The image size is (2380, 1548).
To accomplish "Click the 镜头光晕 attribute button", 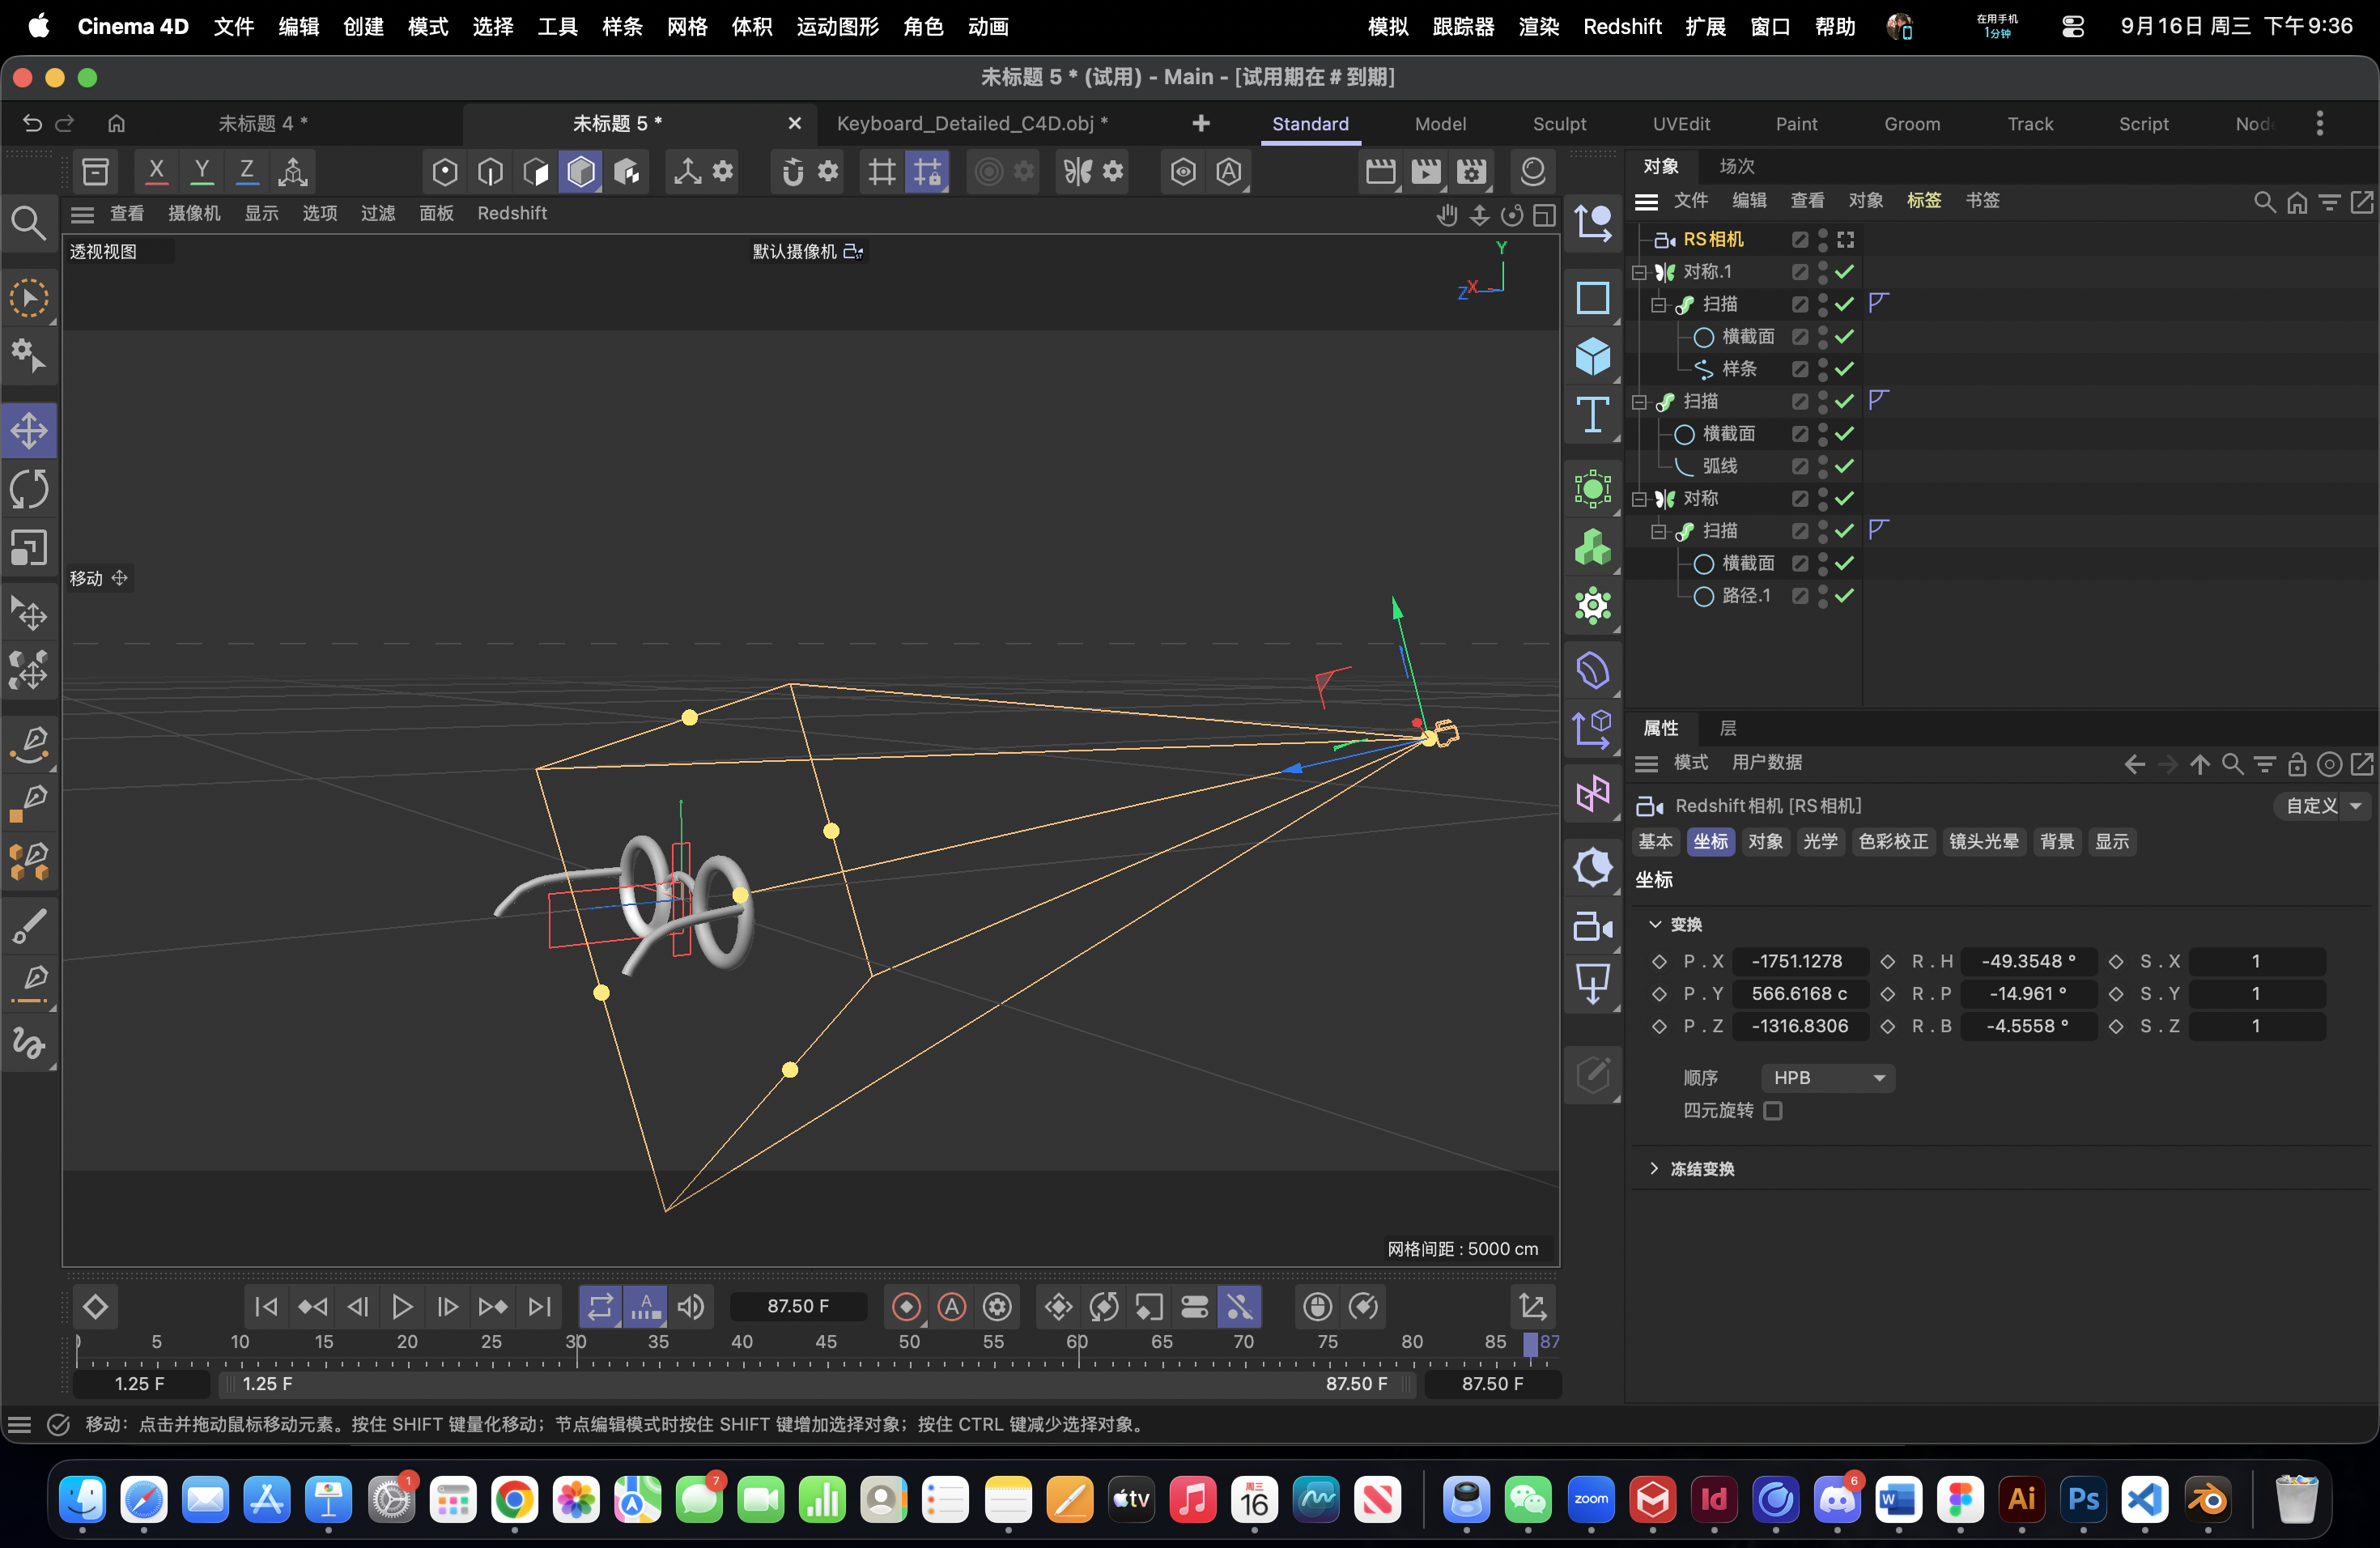I will click(1984, 842).
